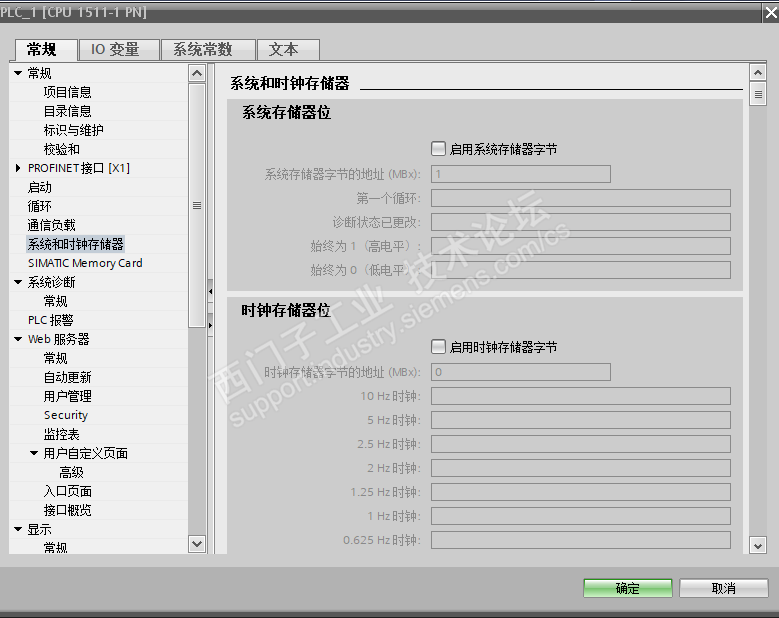Screen dimensions: 779x618
Task: Select 启动 in the navigation tree
Action: tap(40, 187)
